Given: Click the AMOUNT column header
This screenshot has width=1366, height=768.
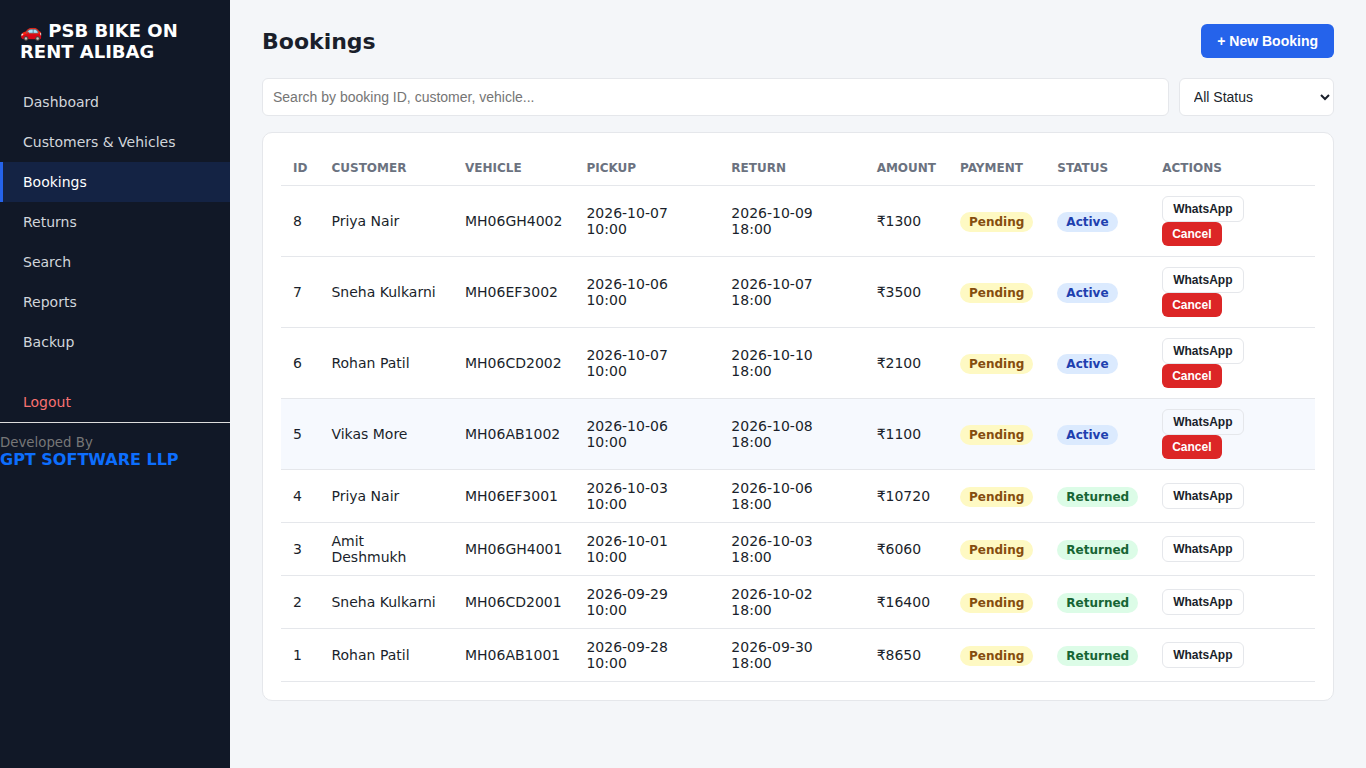Looking at the screenshot, I should pyautogui.click(x=906, y=168).
